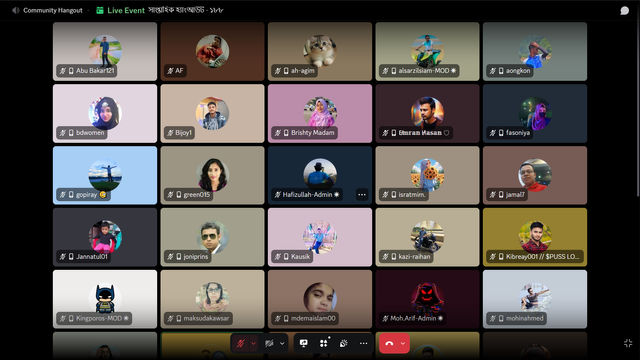
Task: Open the activities launcher icon
Action: 324,344
